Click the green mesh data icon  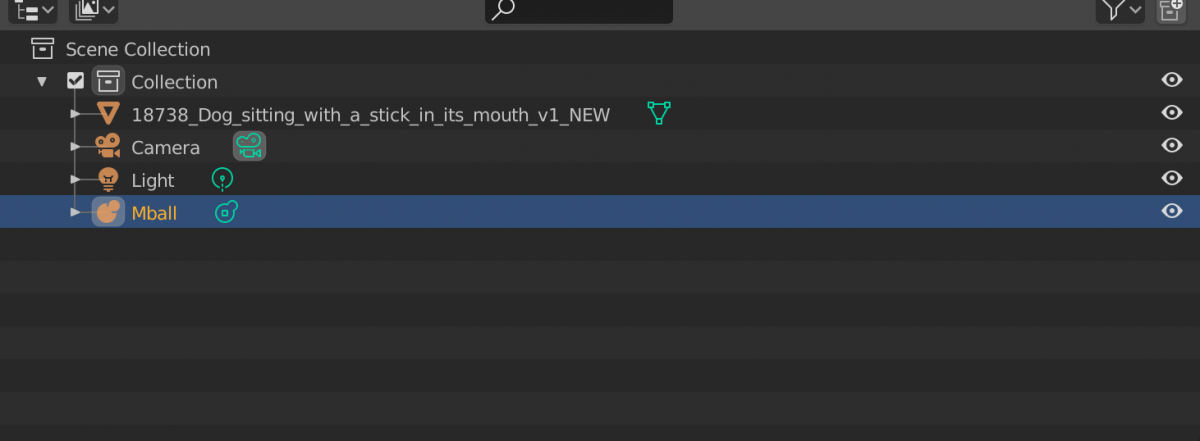coord(657,113)
